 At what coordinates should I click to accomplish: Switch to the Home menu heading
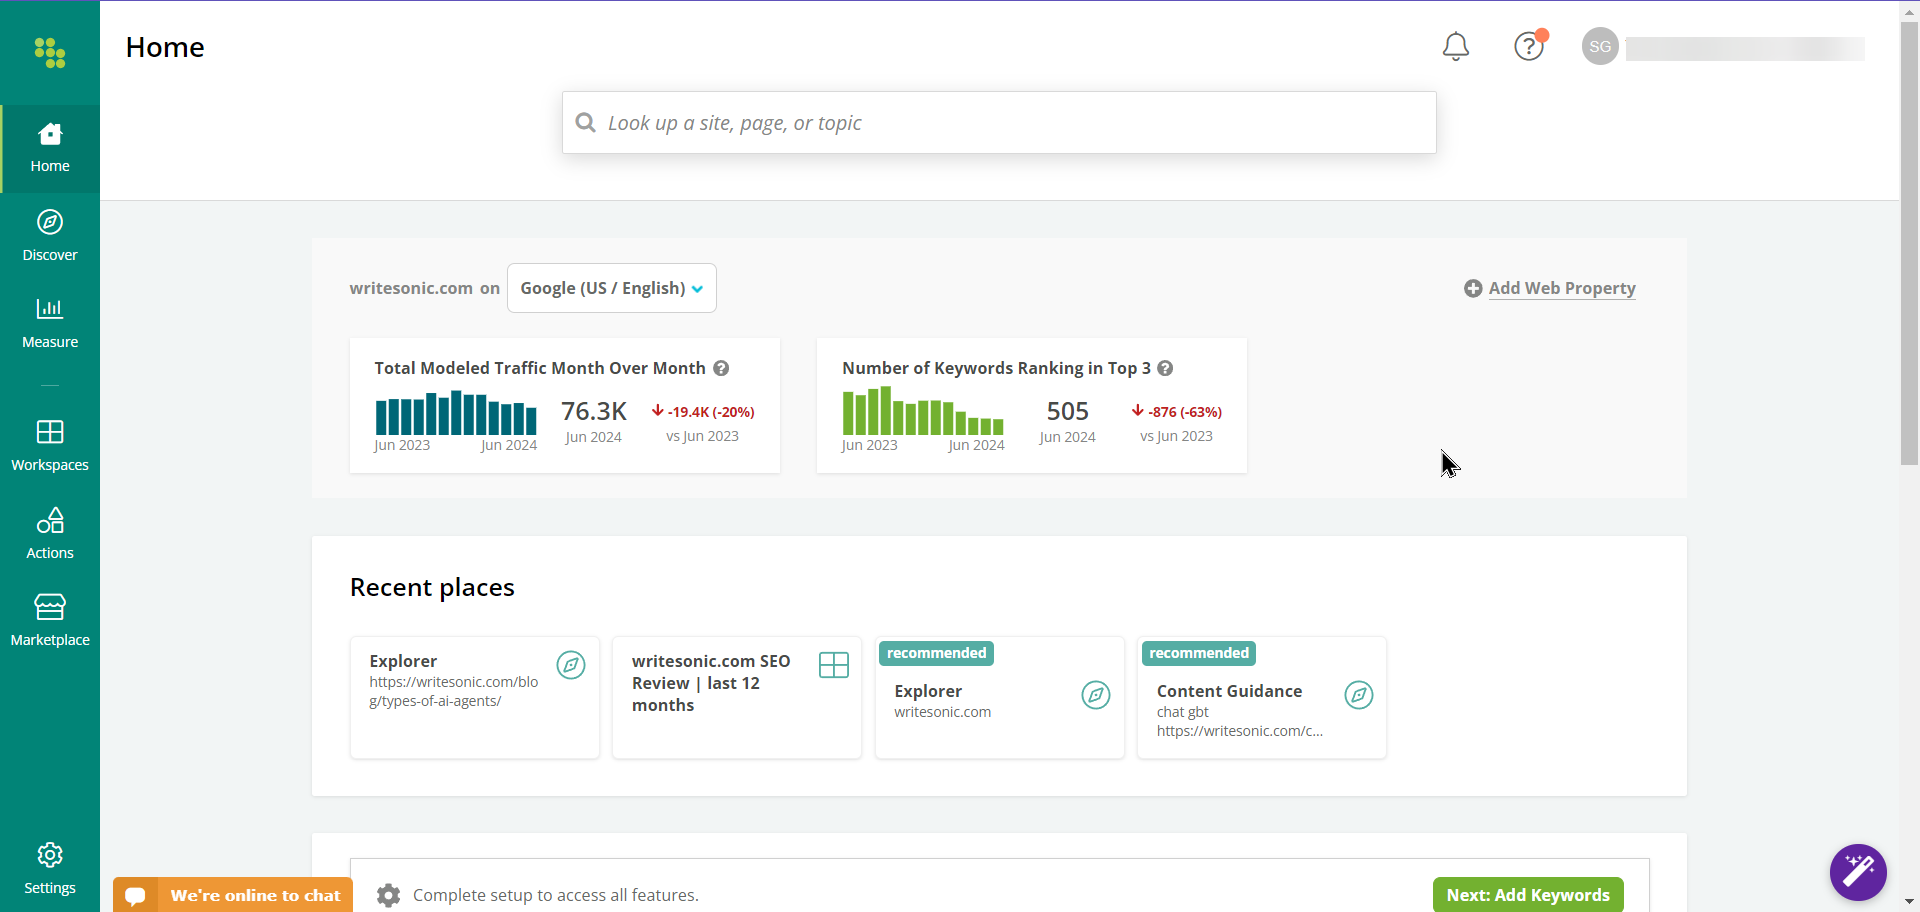click(x=164, y=46)
